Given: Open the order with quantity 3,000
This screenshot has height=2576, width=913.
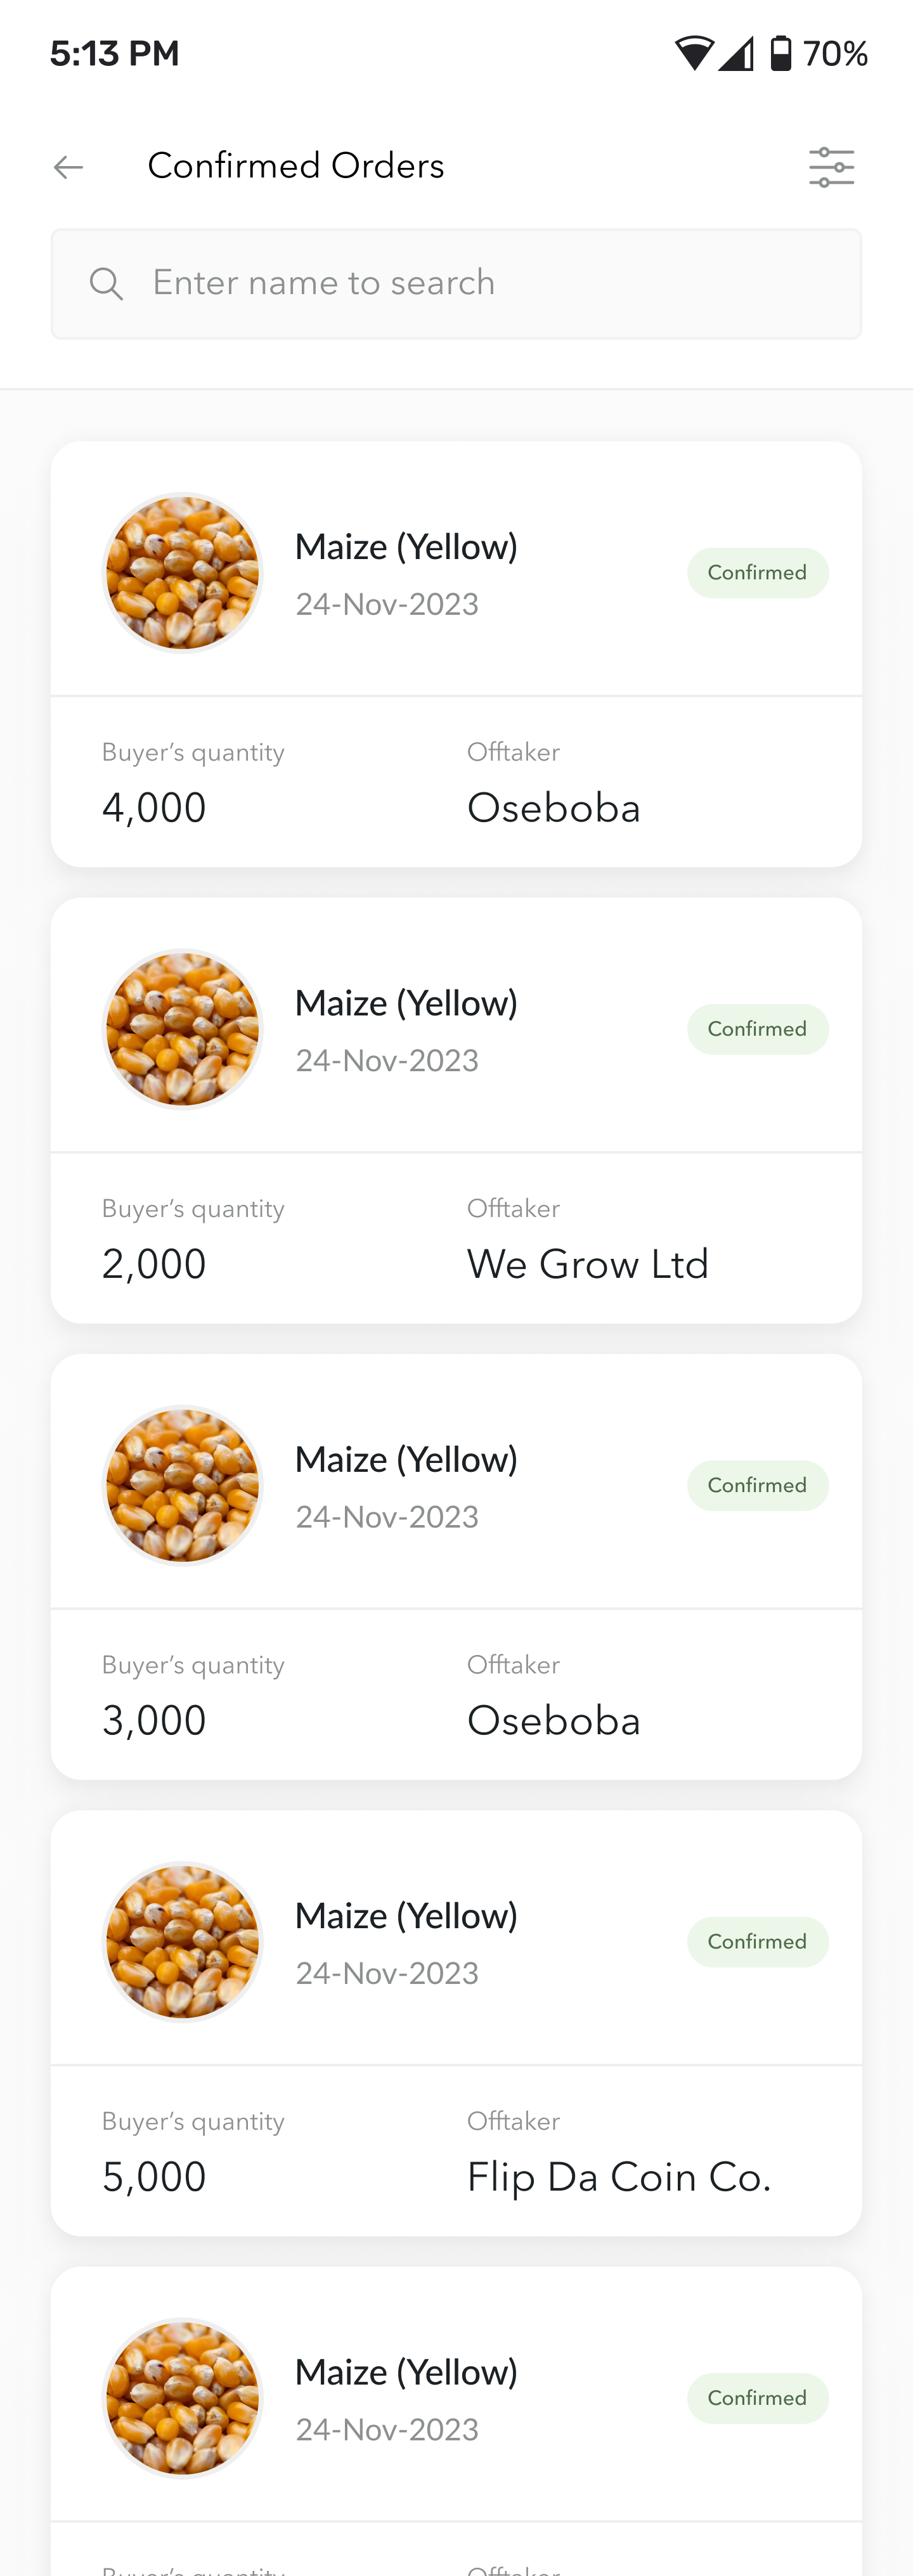Looking at the screenshot, I should (456, 1567).
